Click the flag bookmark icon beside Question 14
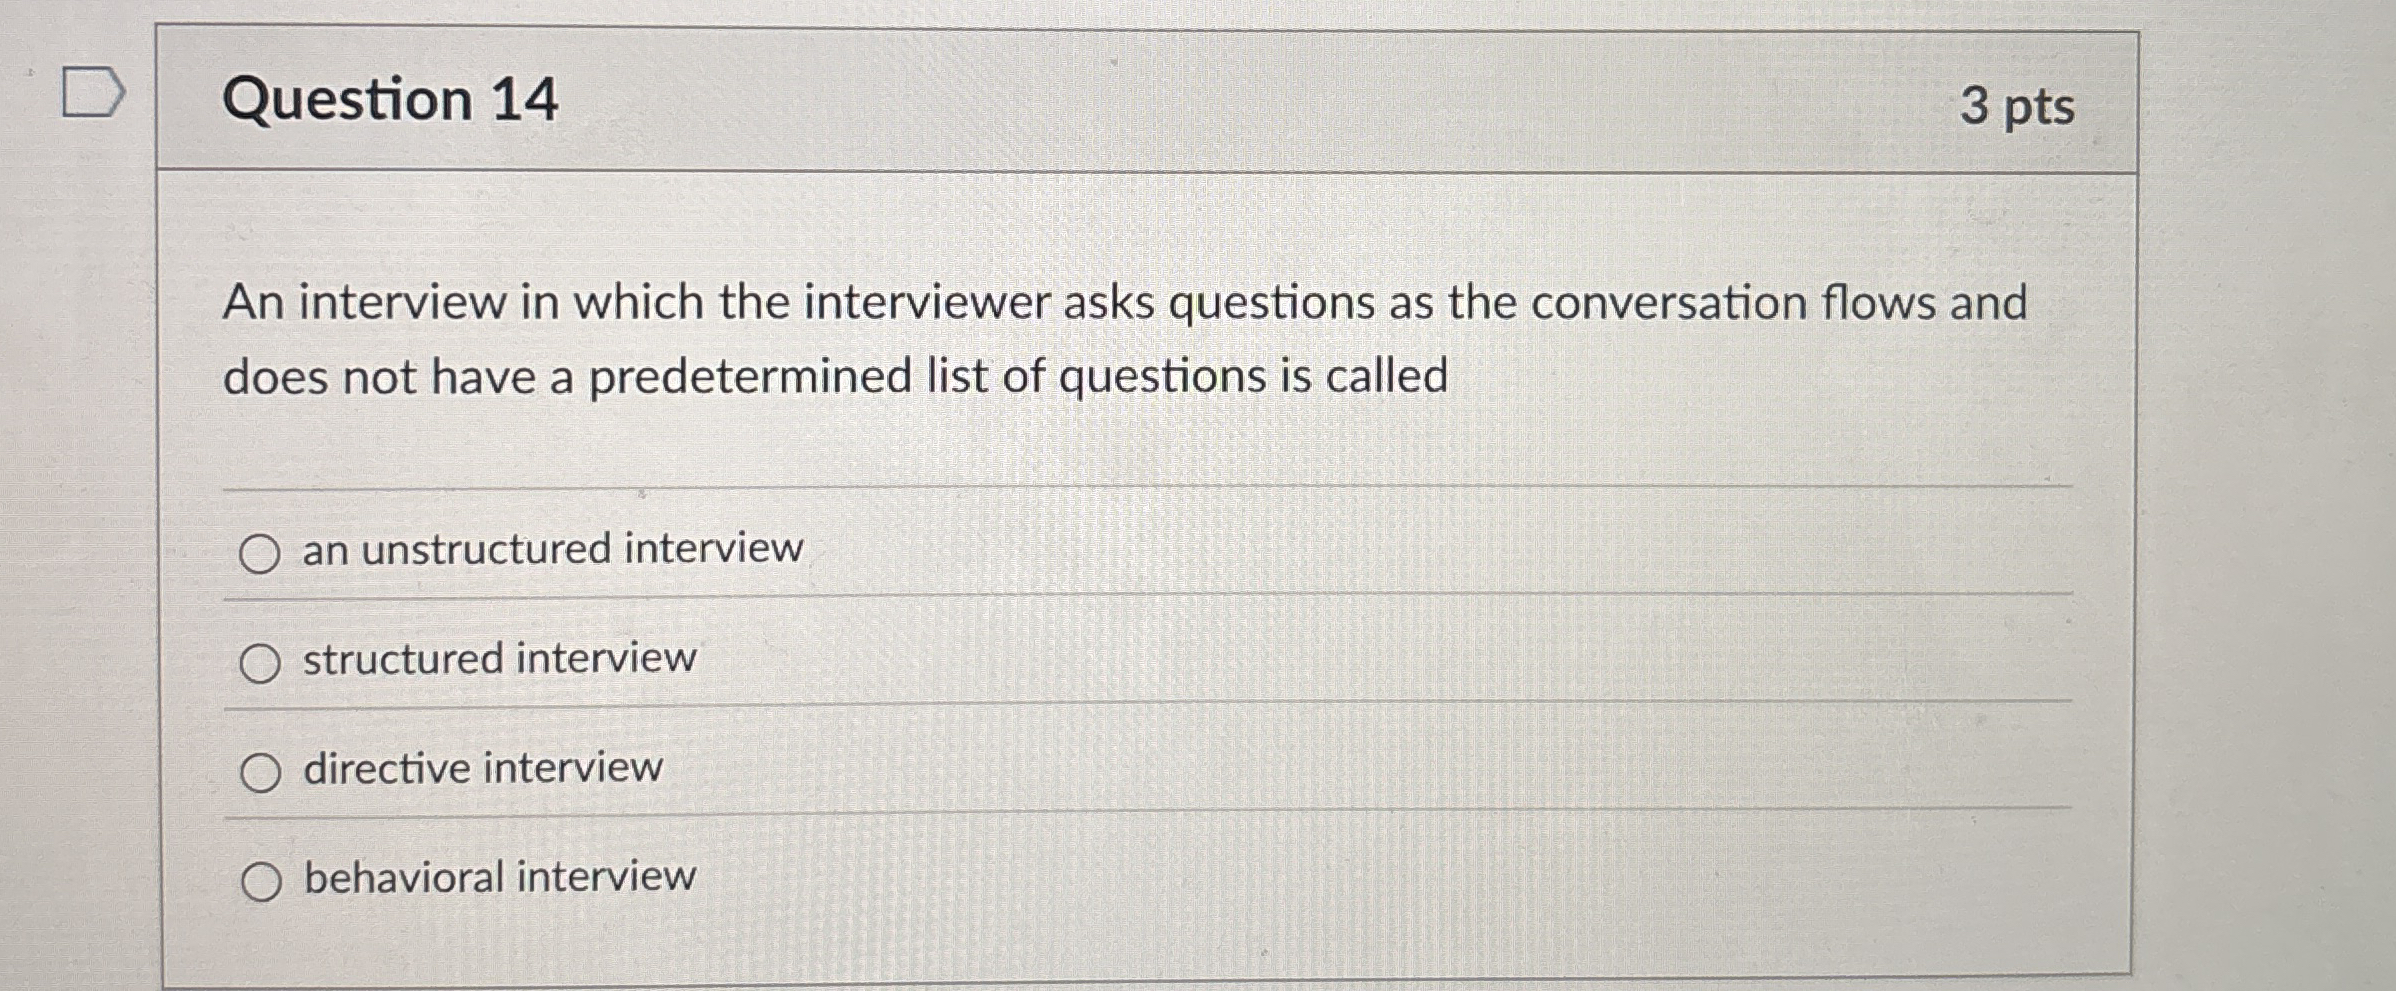 pyautogui.click(x=95, y=93)
